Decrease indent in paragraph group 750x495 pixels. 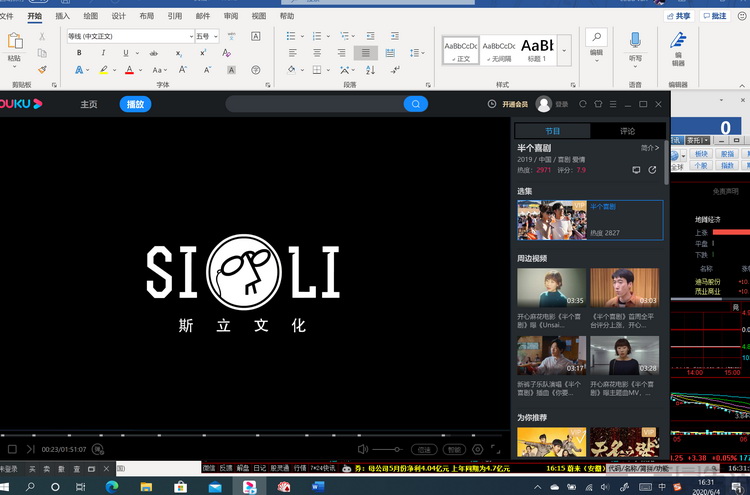[x=370, y=36]
